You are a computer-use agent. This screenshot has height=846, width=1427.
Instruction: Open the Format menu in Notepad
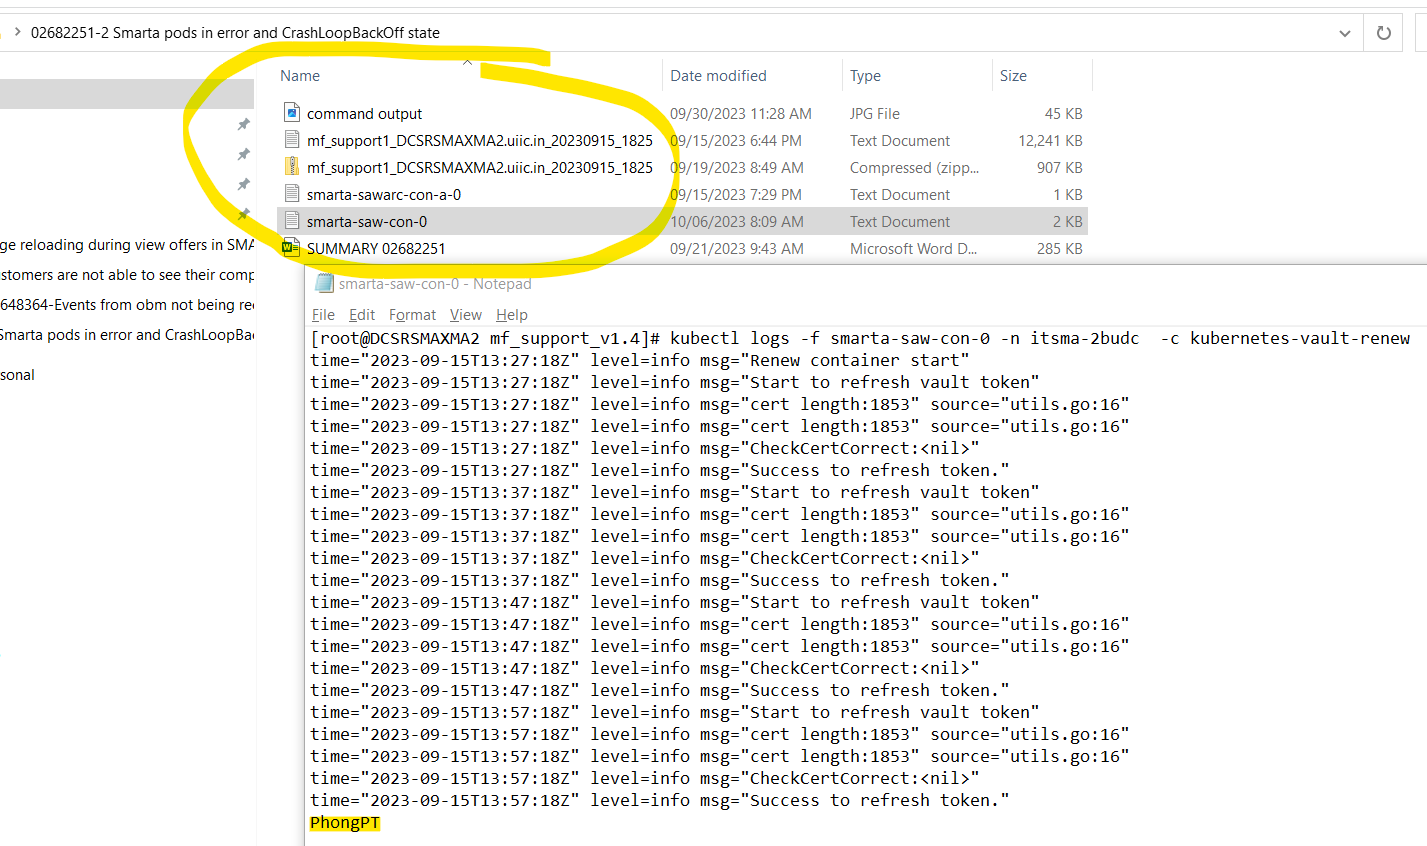tap(412, 314)
